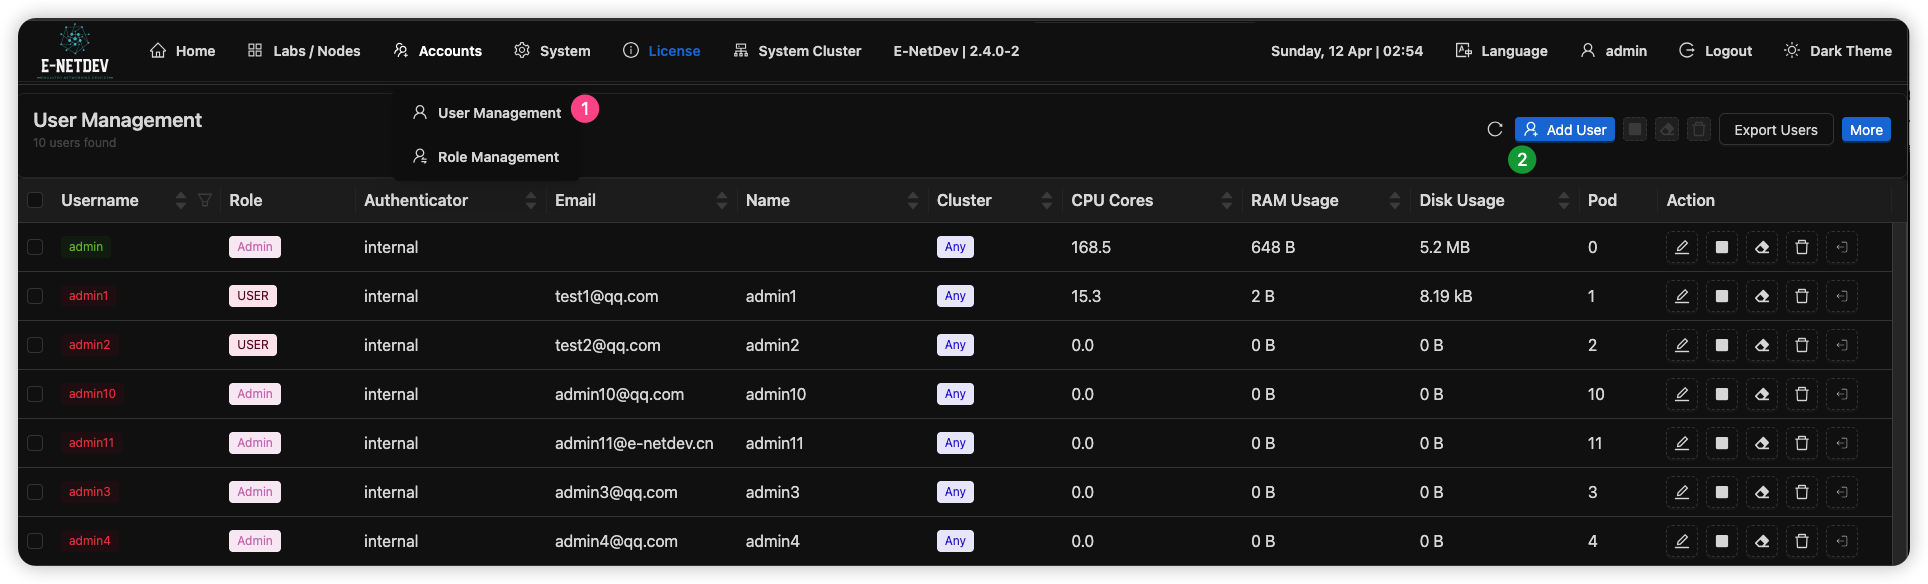
Task: Click the E-NETDEV logo
Action: (75, 51)
